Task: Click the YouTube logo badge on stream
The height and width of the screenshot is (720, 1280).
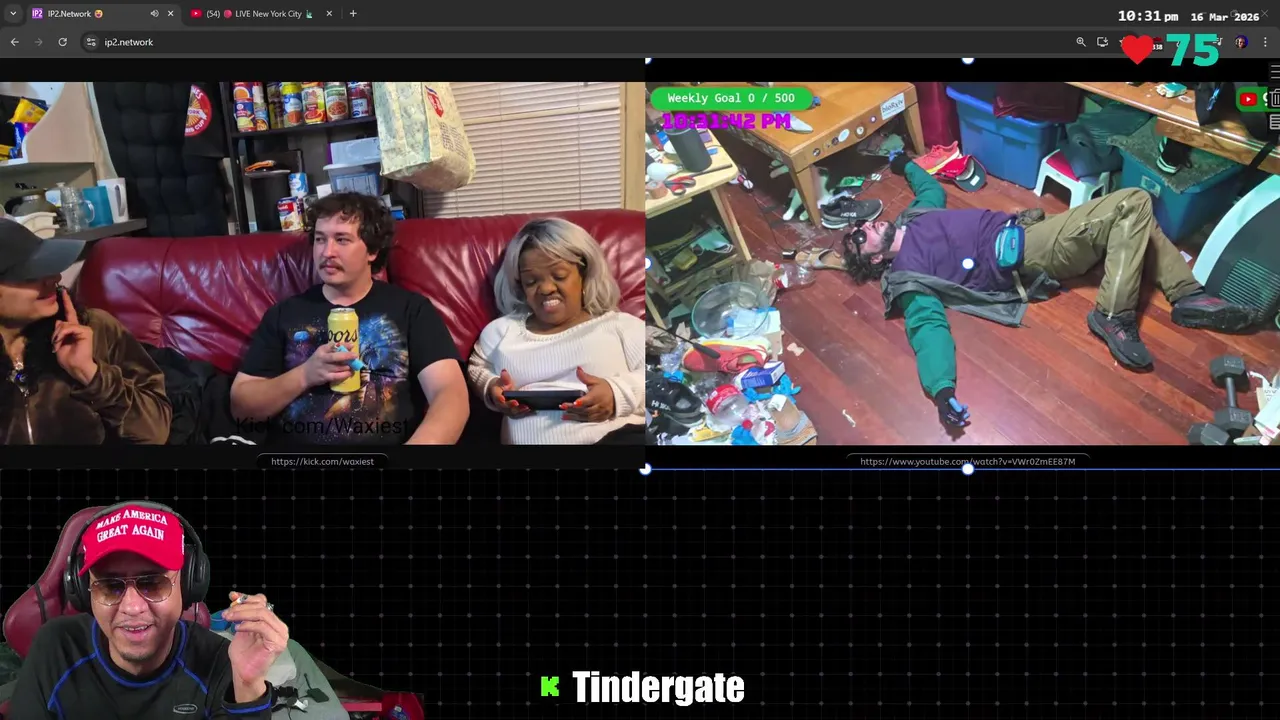Action: point(1249,99)
